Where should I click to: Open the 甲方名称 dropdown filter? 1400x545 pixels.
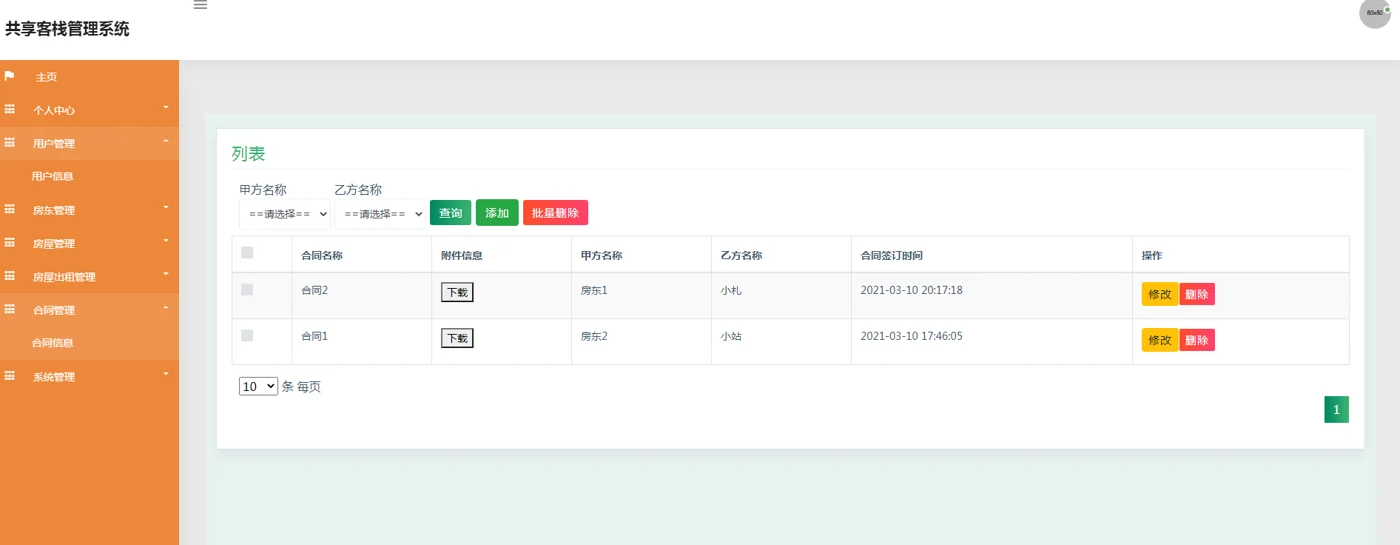pos(285,213)
